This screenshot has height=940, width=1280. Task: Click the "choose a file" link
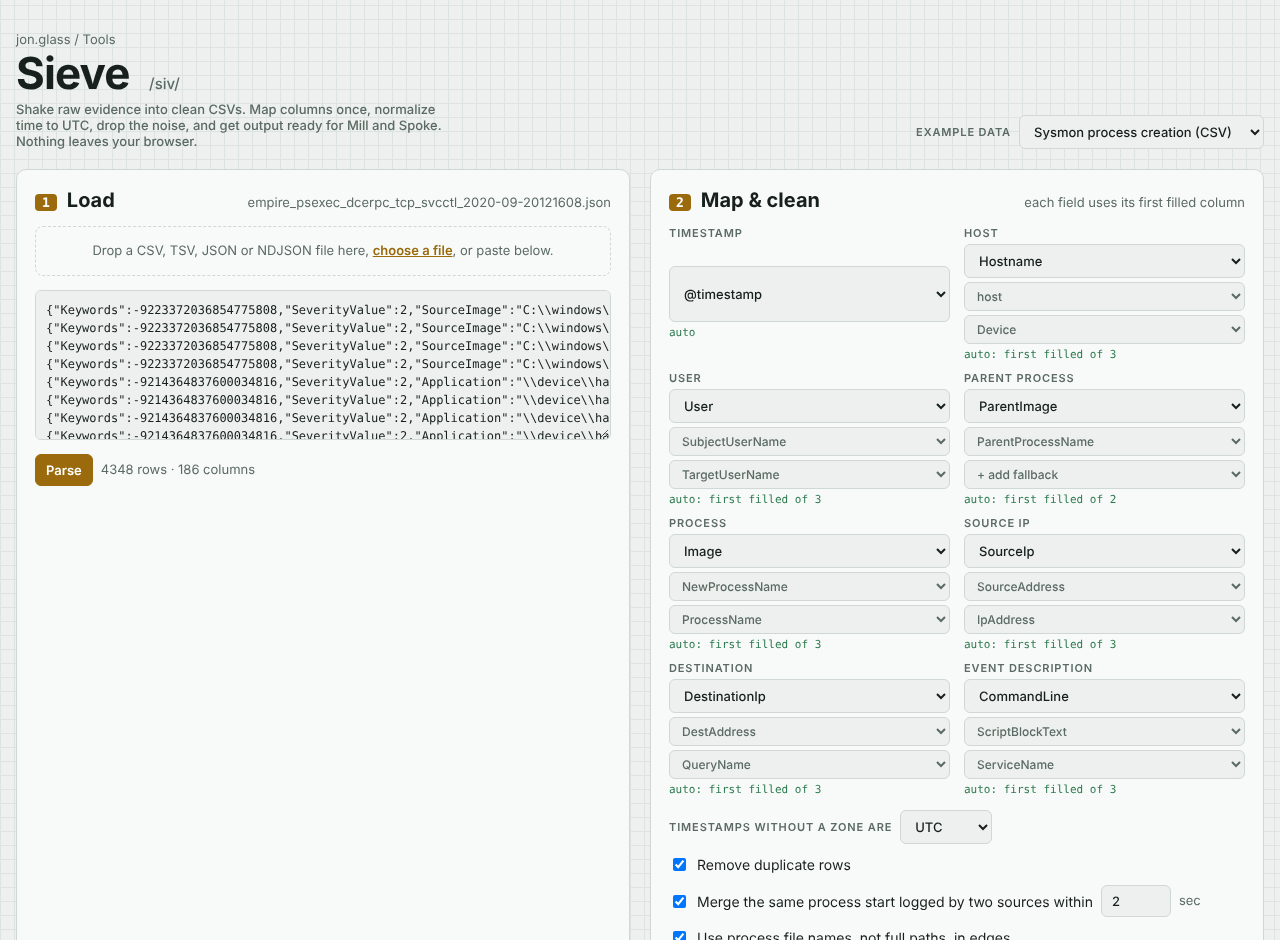coord(412,250)
